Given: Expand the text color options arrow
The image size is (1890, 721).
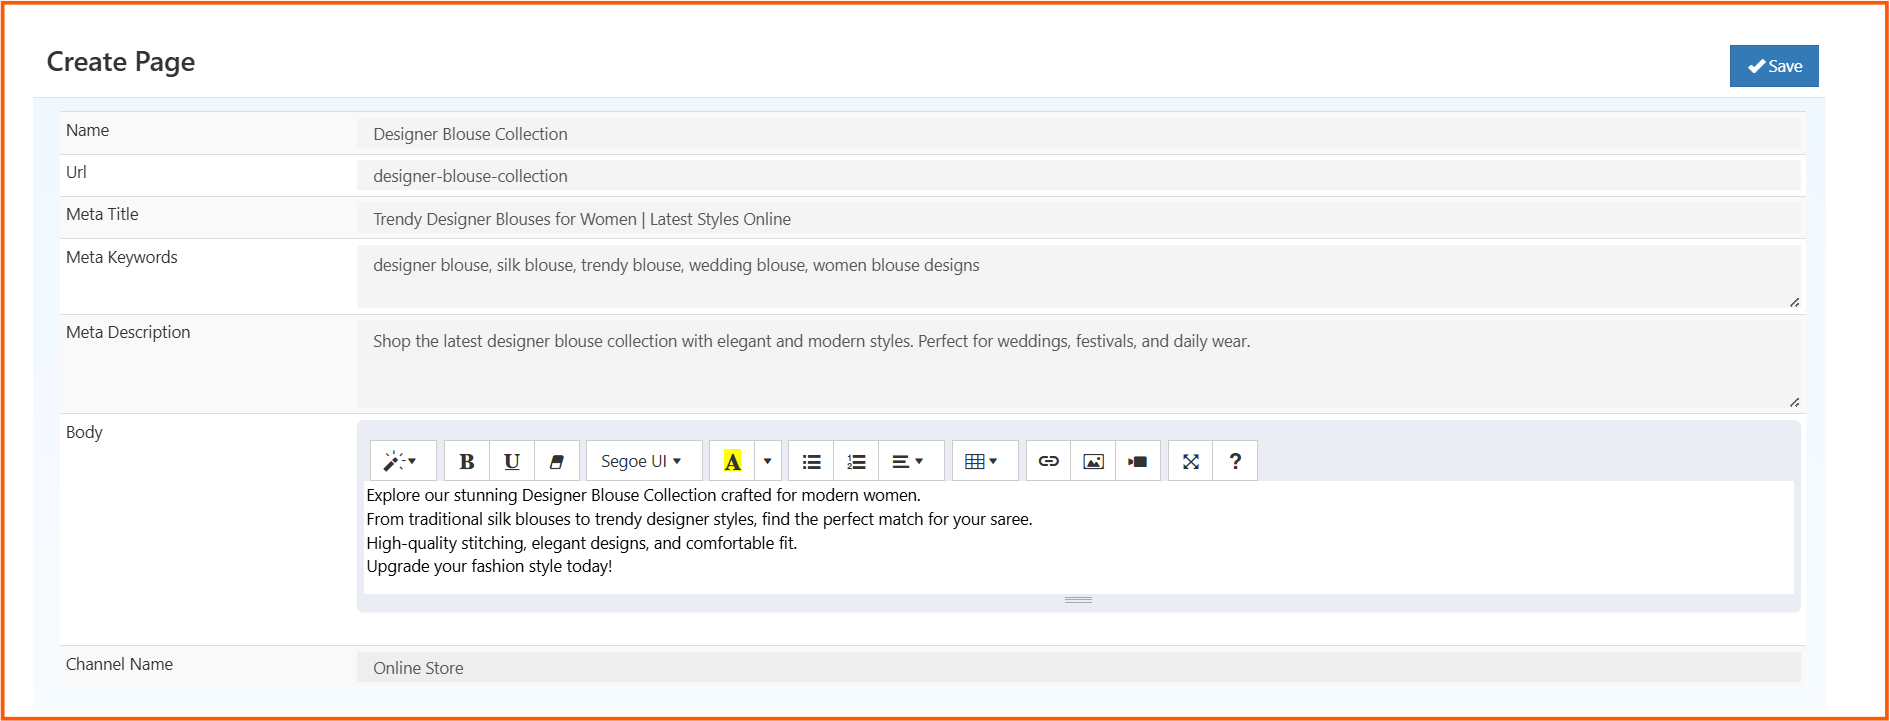Looking at the screenshot, I should pyautogui.click(x=767, y=461).
